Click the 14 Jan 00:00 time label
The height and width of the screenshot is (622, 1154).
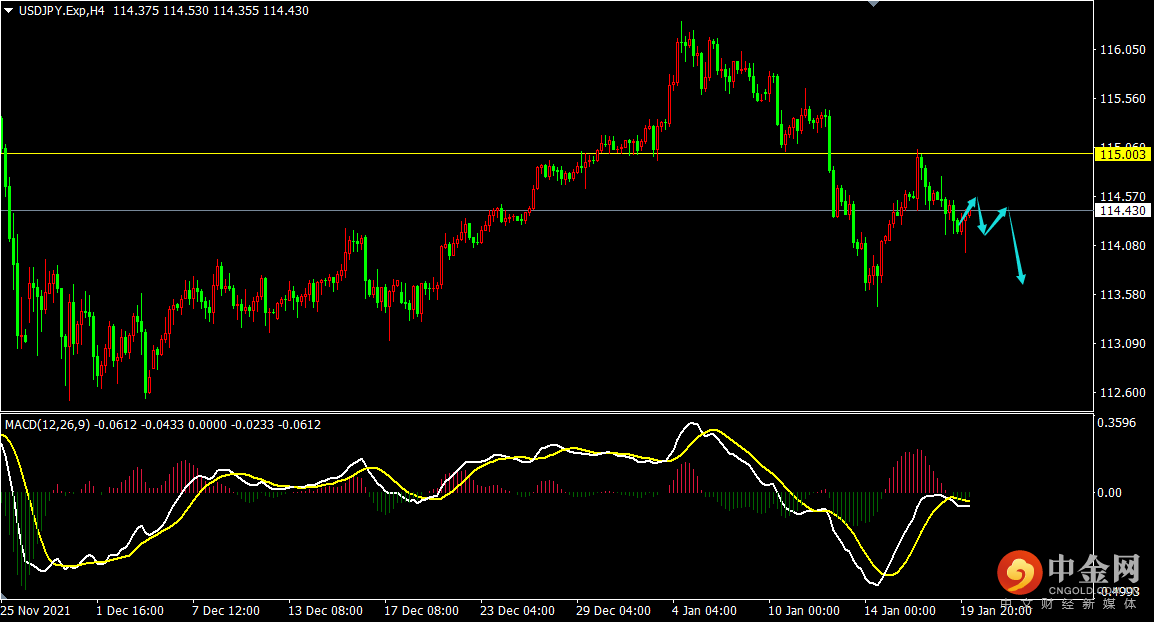[899, 610]
